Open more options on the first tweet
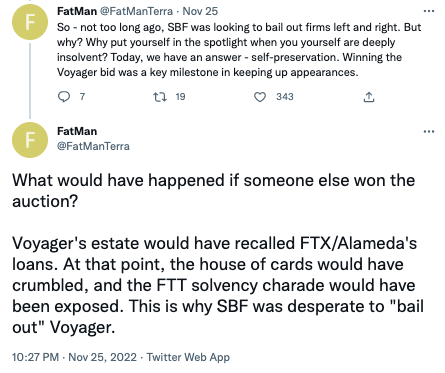Image resolution: width=445 pixels, height=373 pixels. (429, 11)
